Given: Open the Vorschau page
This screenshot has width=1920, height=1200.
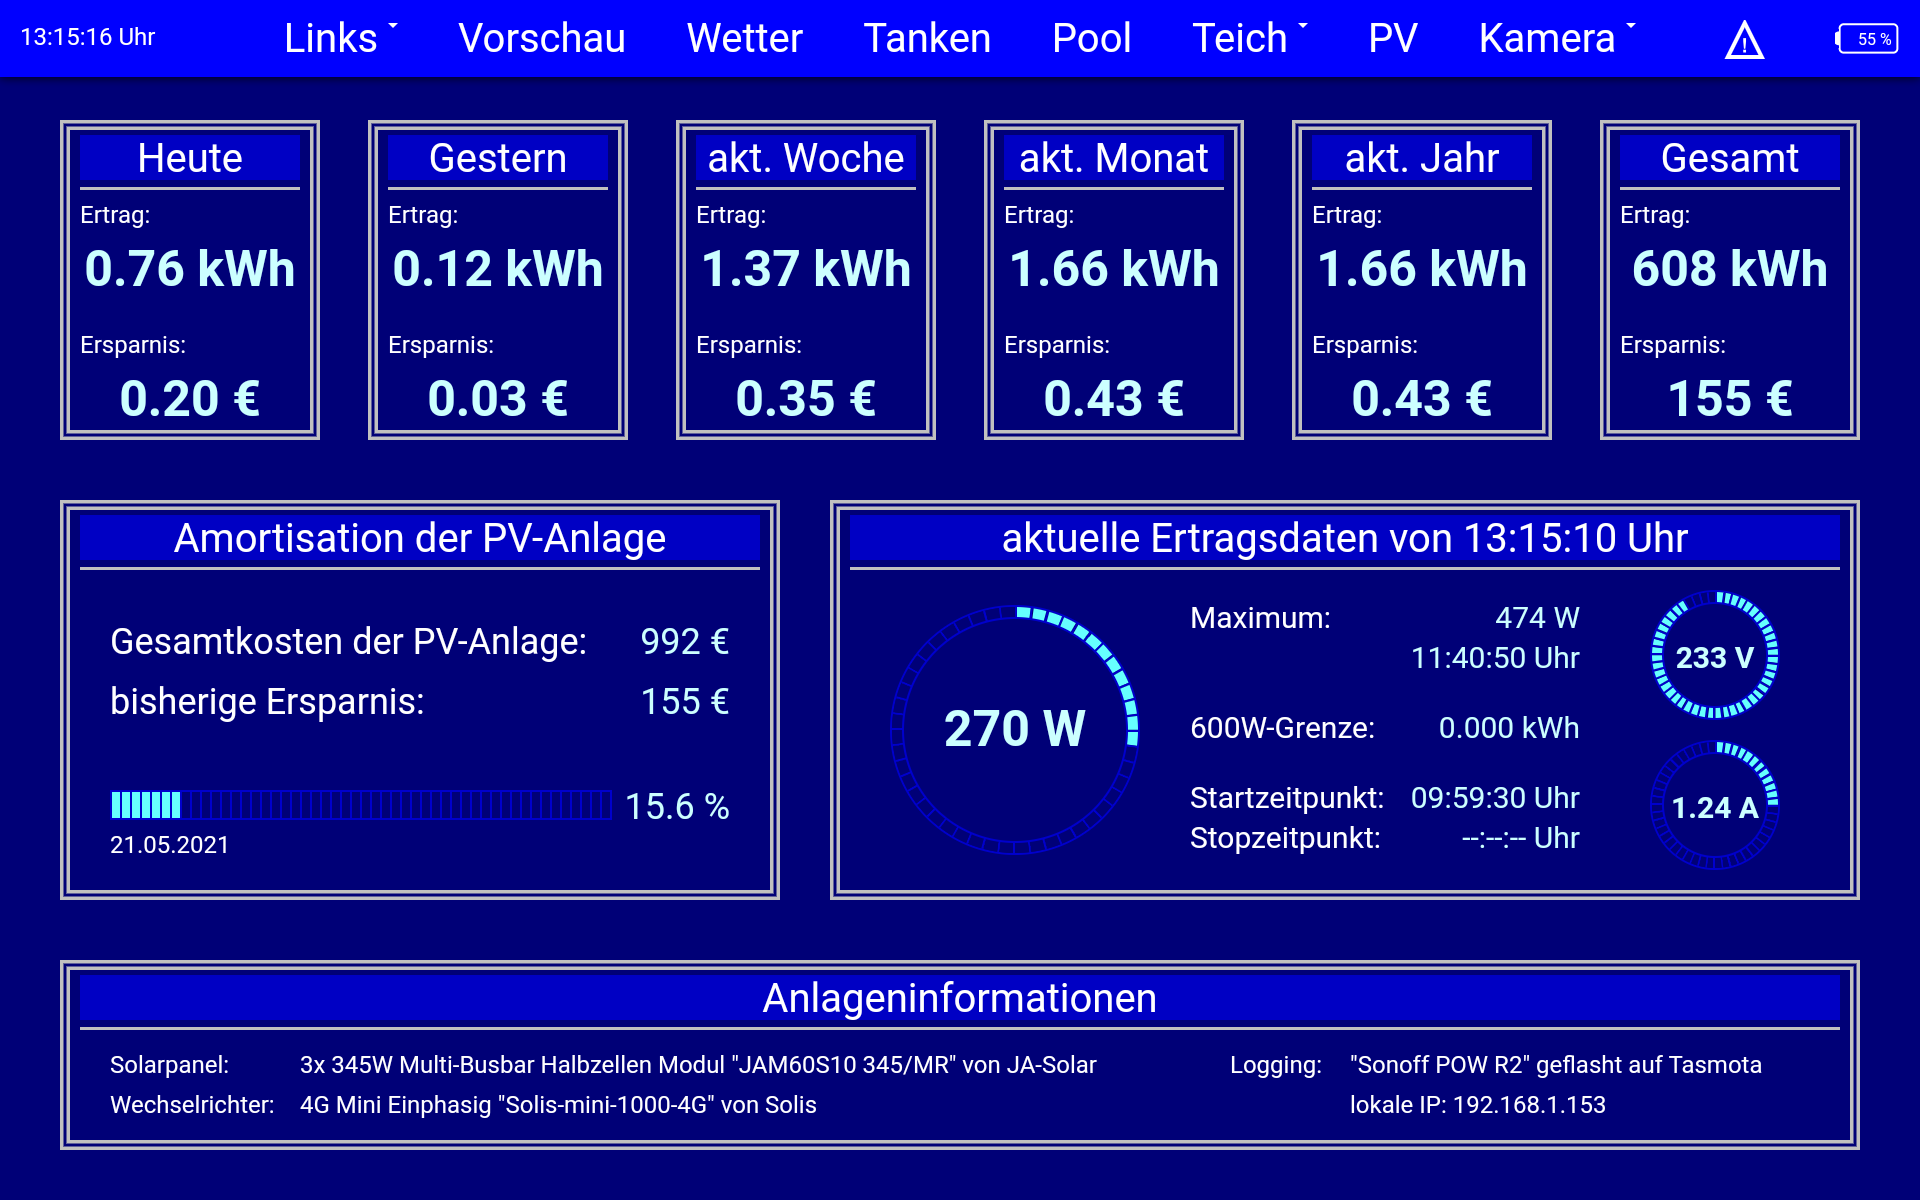Looking at the screenshot, I should pos(541,38).
